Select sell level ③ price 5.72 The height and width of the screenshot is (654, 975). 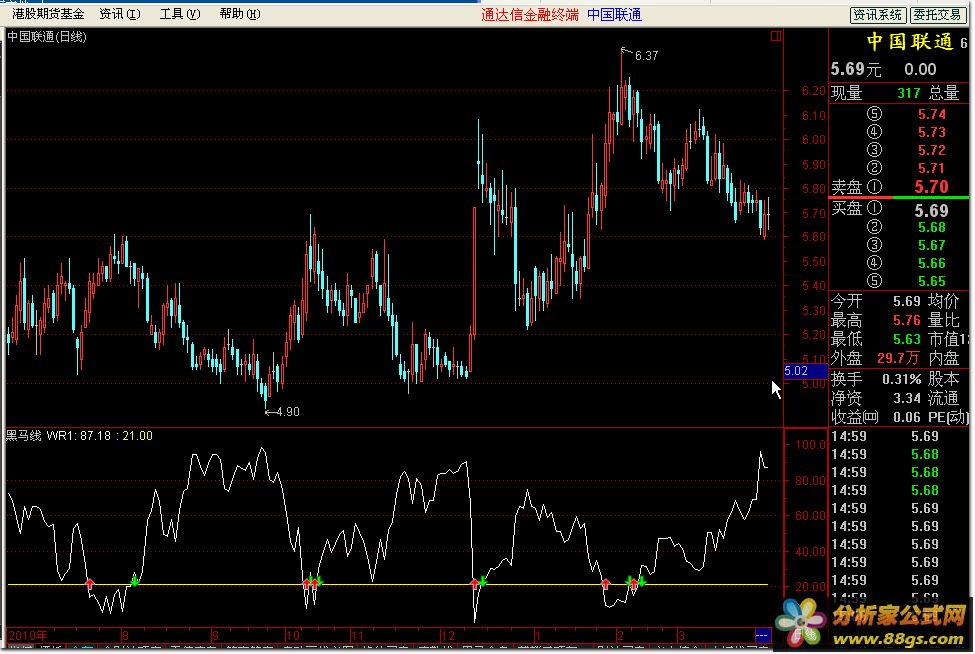[x=931, y=150]
